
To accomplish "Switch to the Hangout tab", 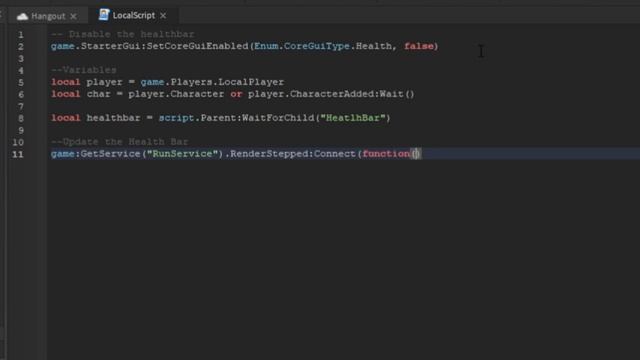I will 47,16.
